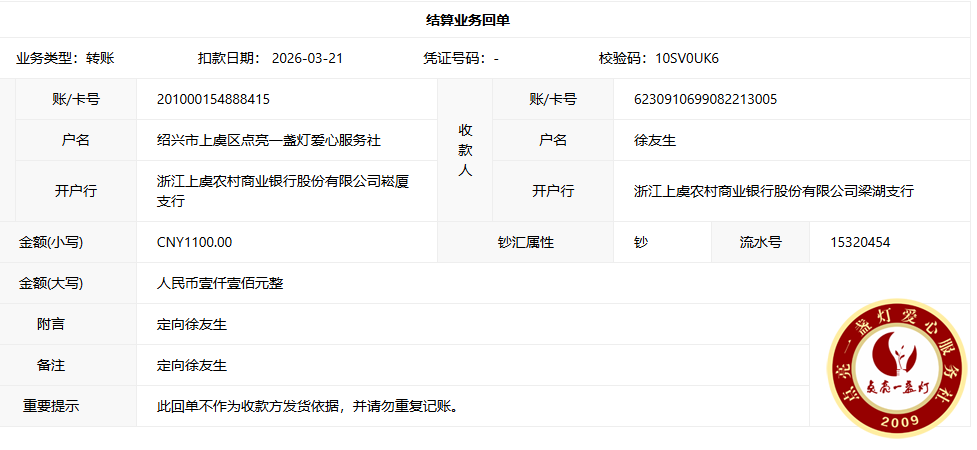
Task: Click payer name 绍兴市上虞区点亮一盏灯爱心服务社
Action: (269, 140)
